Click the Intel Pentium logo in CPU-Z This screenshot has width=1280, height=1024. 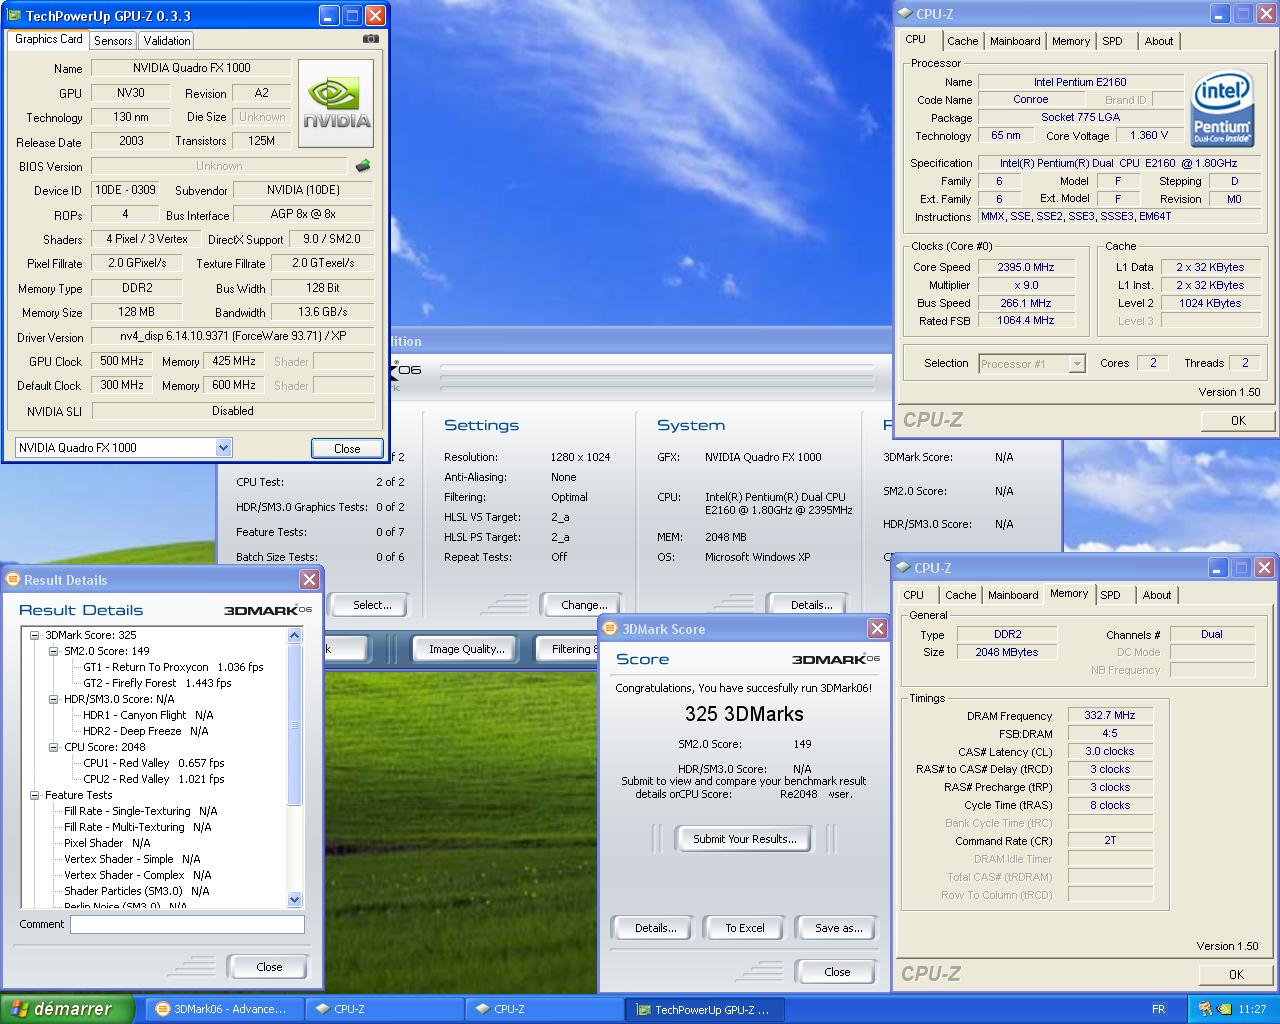(1222, 108)
